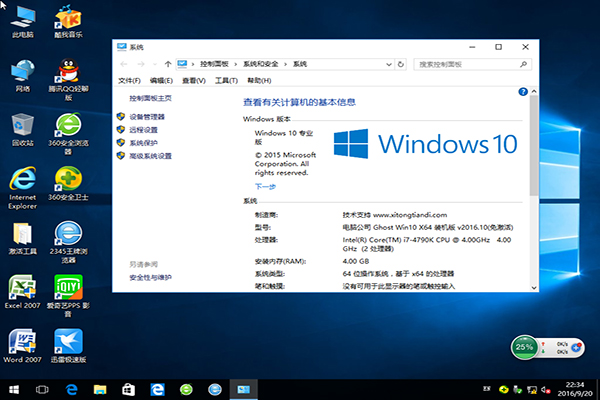Open the blue help question mark icon
600x400 pixels.
click(x=523, y=92)
